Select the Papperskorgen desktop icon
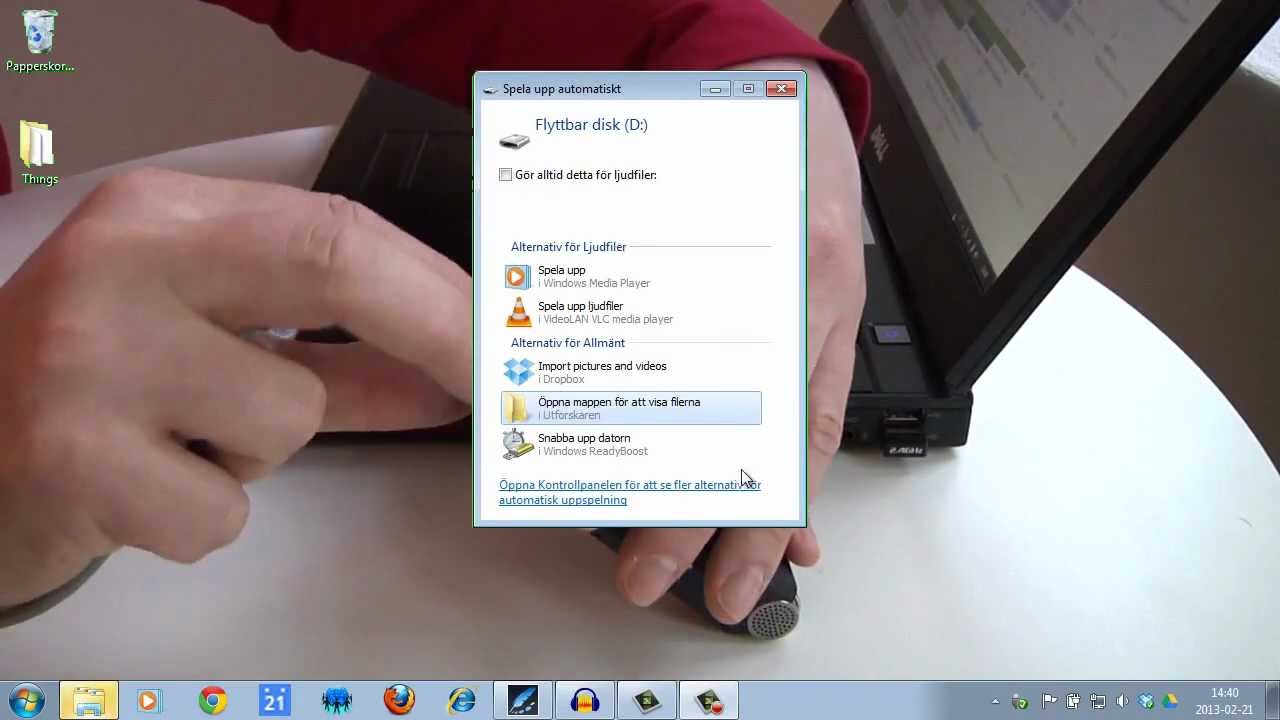 pyautogui.click(x=40, y=42)
